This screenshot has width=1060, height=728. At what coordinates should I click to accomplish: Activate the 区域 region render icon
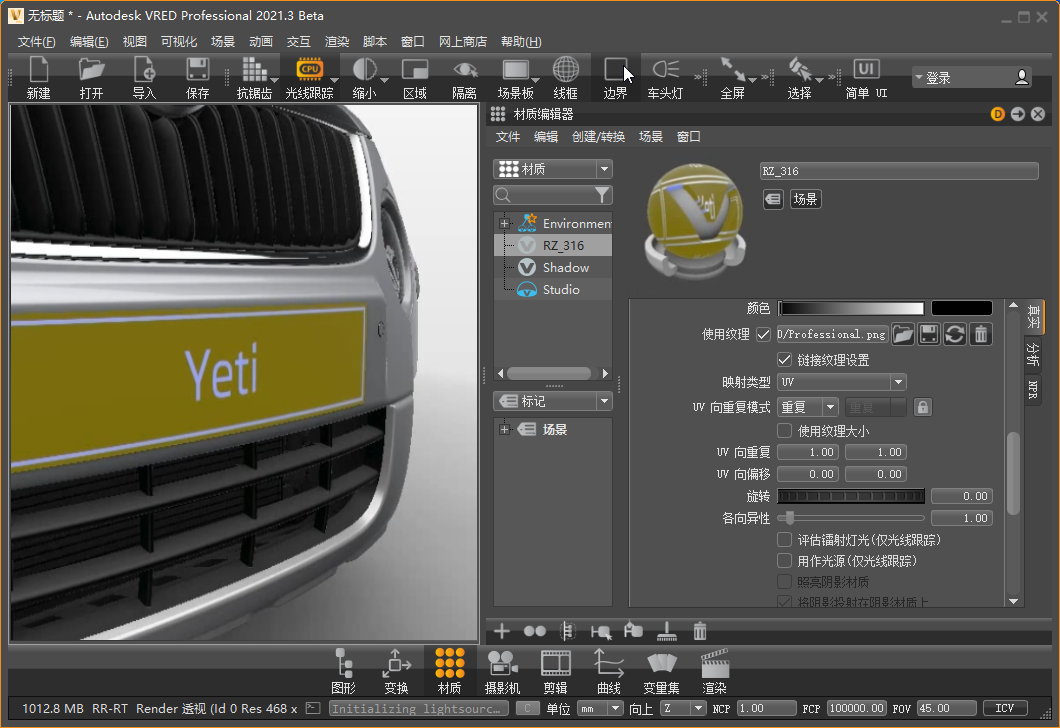pyautogui.click(x=414, y=78)
